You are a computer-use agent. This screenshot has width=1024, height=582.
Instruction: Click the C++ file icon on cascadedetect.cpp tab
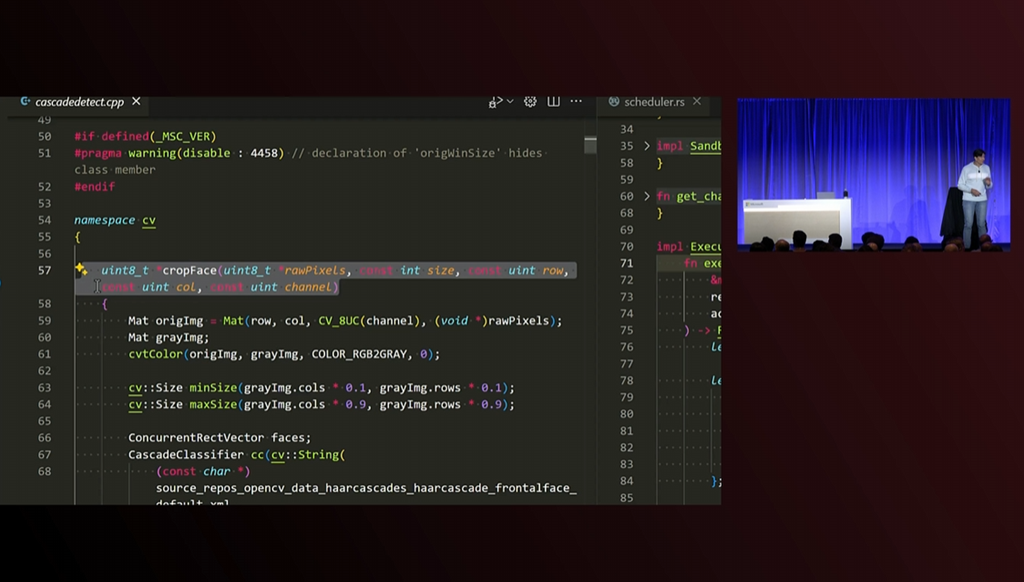(x=26, y=102)
